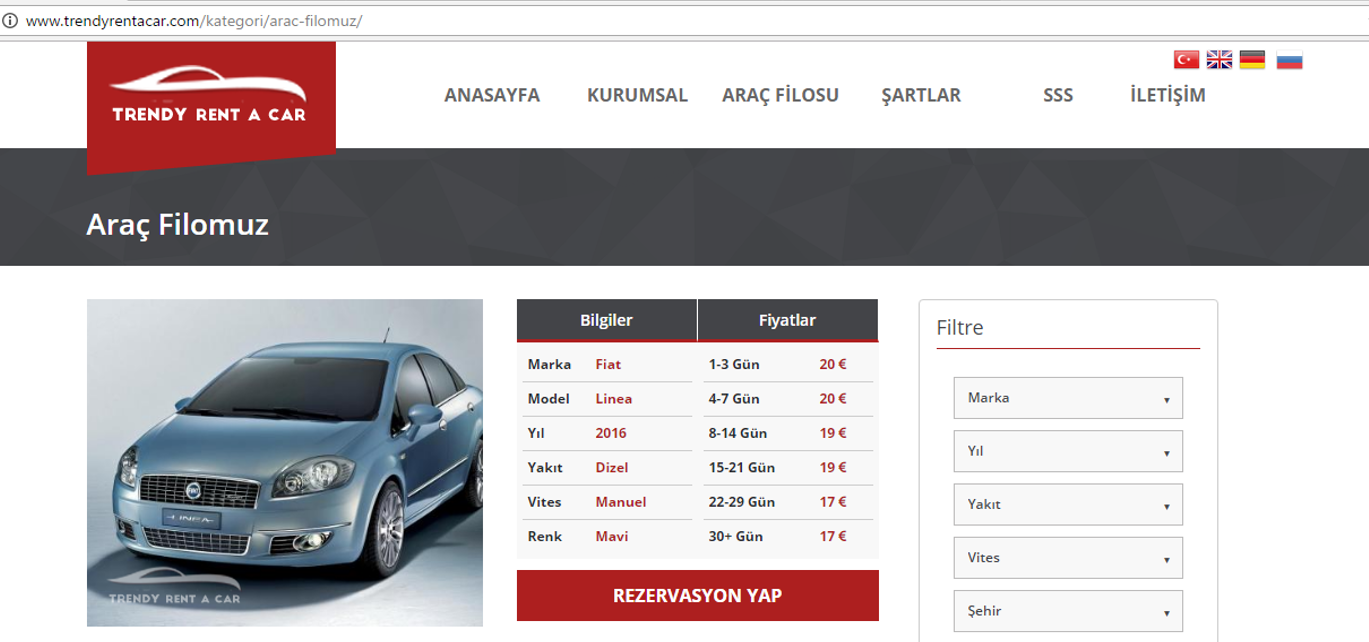The height and width of the screenshot is (642, 1369).
Task: Expand the Yakıt filter dropdown
Action: coord(1068,505)
